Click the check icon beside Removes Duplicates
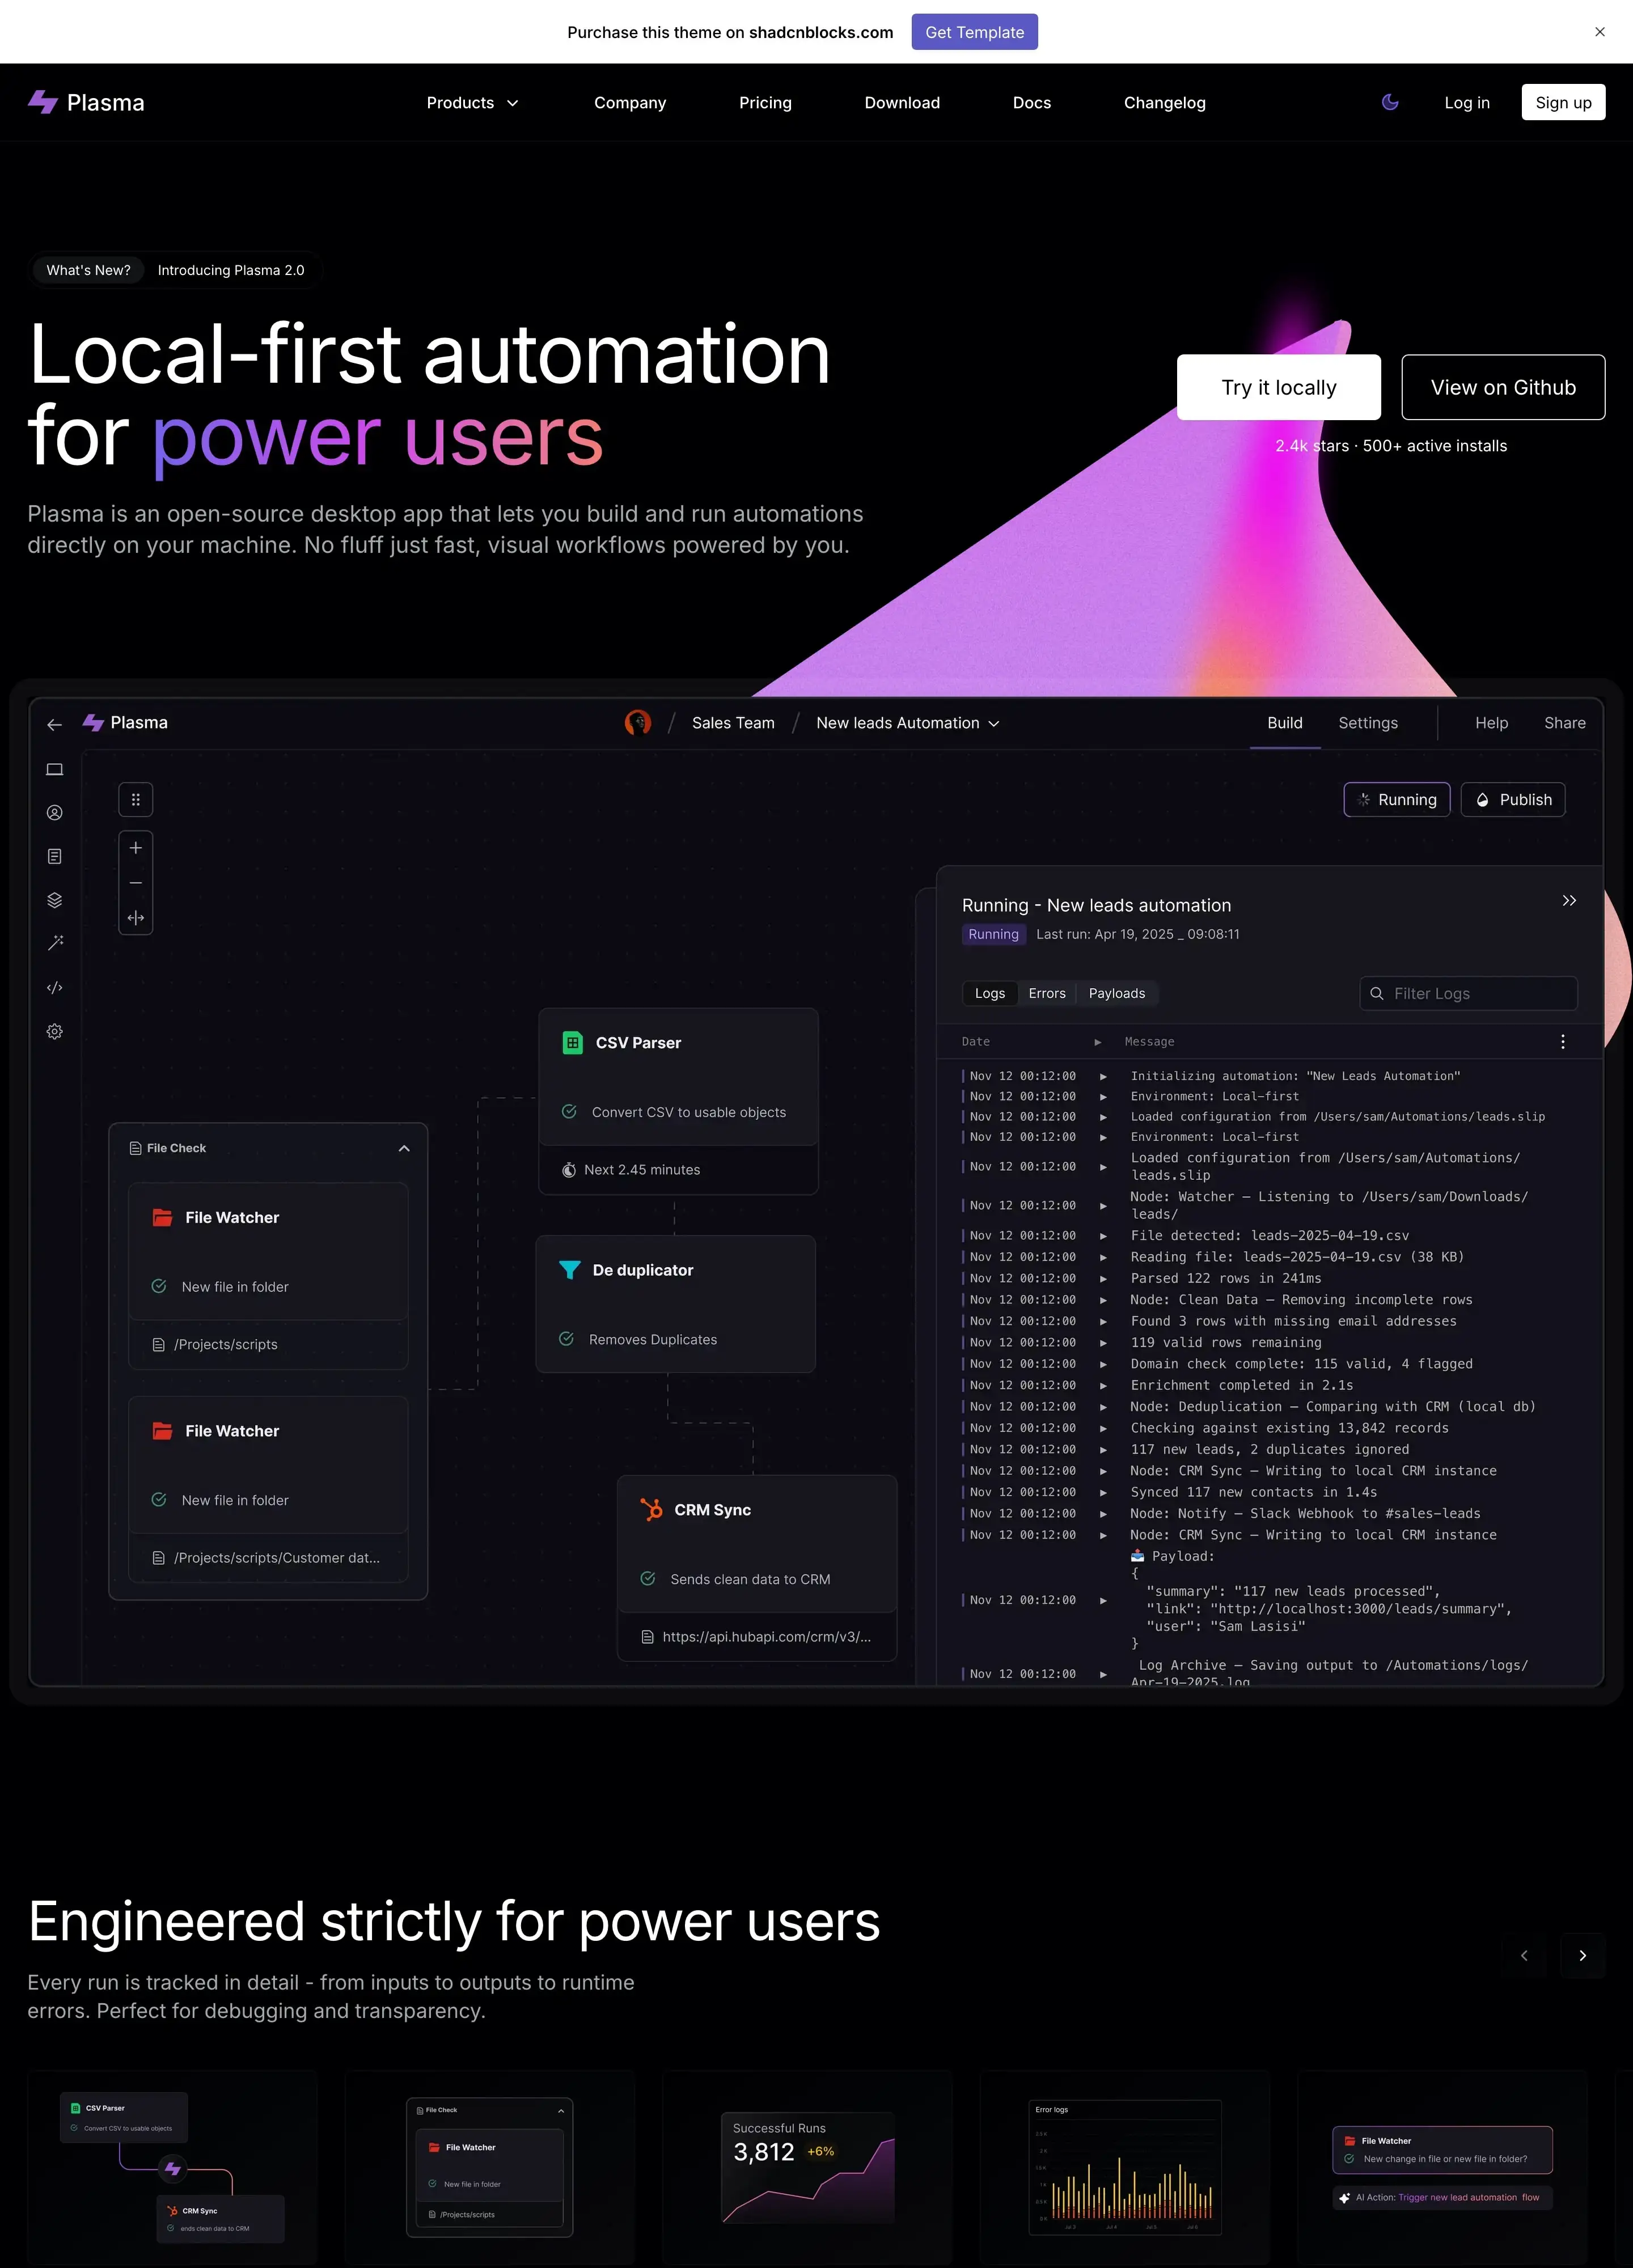This screenshot has height=2268, width=1633. (566, 1339)
